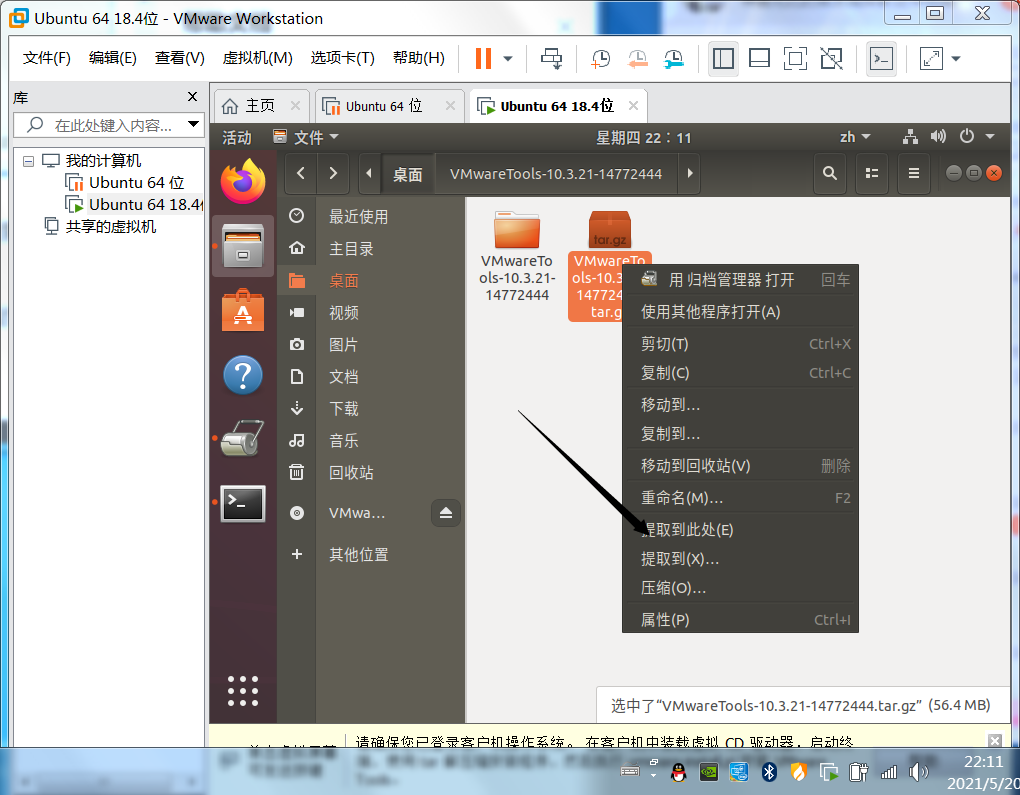Choose 重命名(M)… from context menu
This screenshot has width=1020, height=795.
[x=740, y=498]
